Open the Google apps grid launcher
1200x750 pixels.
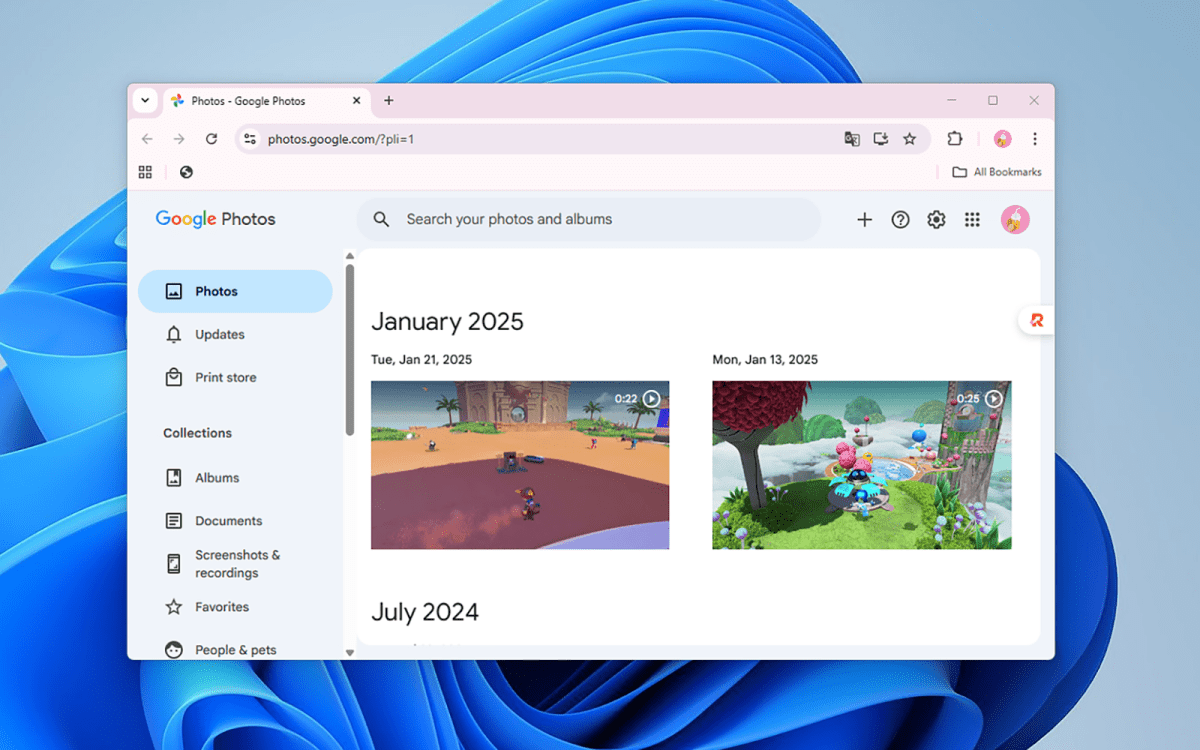coord(972,220)
